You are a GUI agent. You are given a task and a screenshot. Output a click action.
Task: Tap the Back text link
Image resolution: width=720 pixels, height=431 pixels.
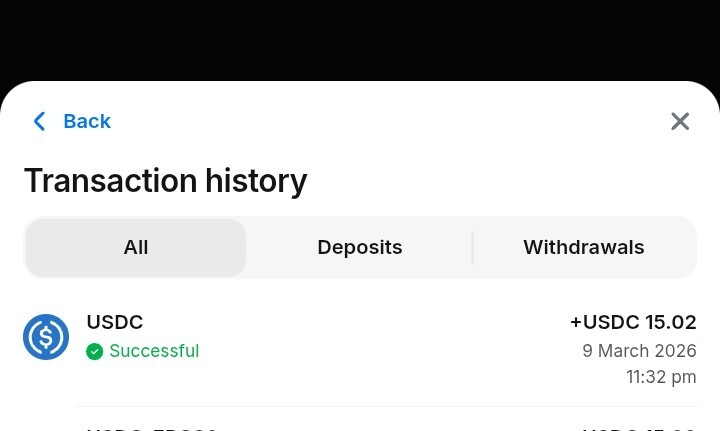pos(87,122)
